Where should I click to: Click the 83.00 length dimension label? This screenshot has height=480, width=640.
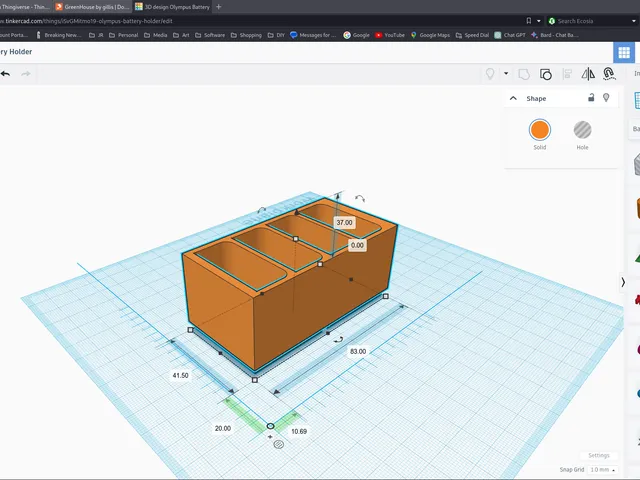(358, 351)
